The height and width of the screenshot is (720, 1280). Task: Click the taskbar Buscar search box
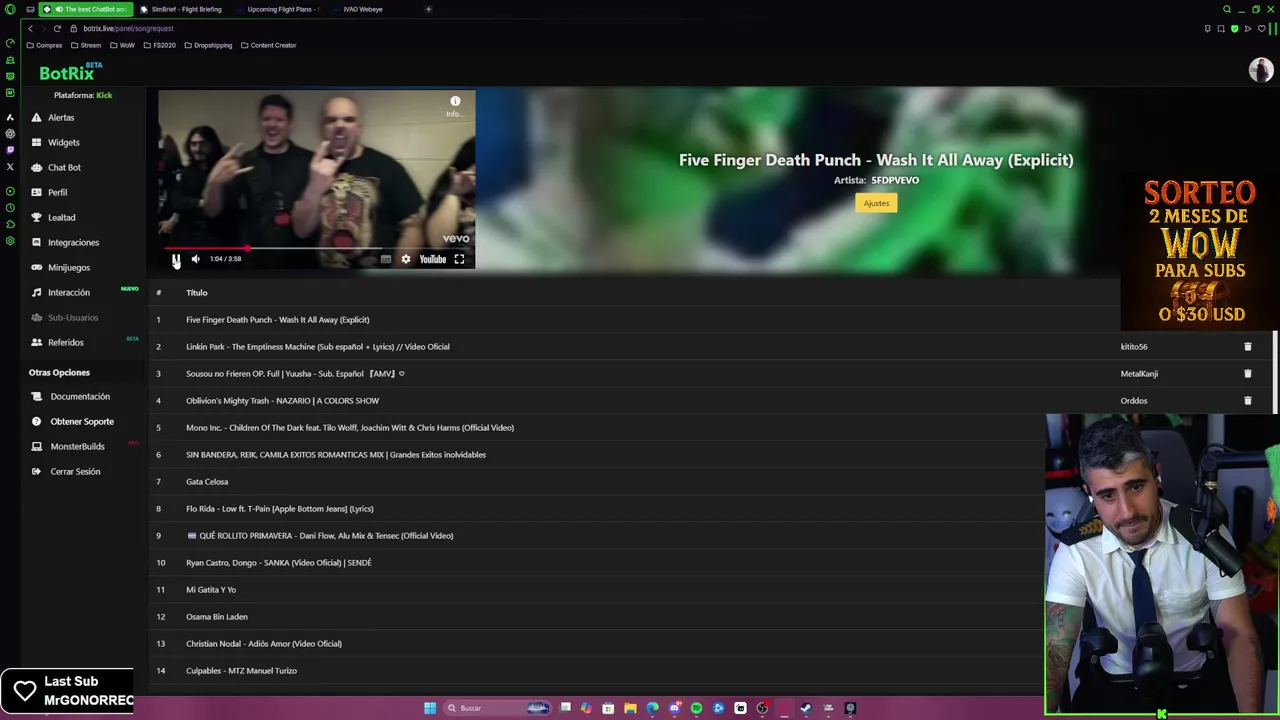pos(498,708)
